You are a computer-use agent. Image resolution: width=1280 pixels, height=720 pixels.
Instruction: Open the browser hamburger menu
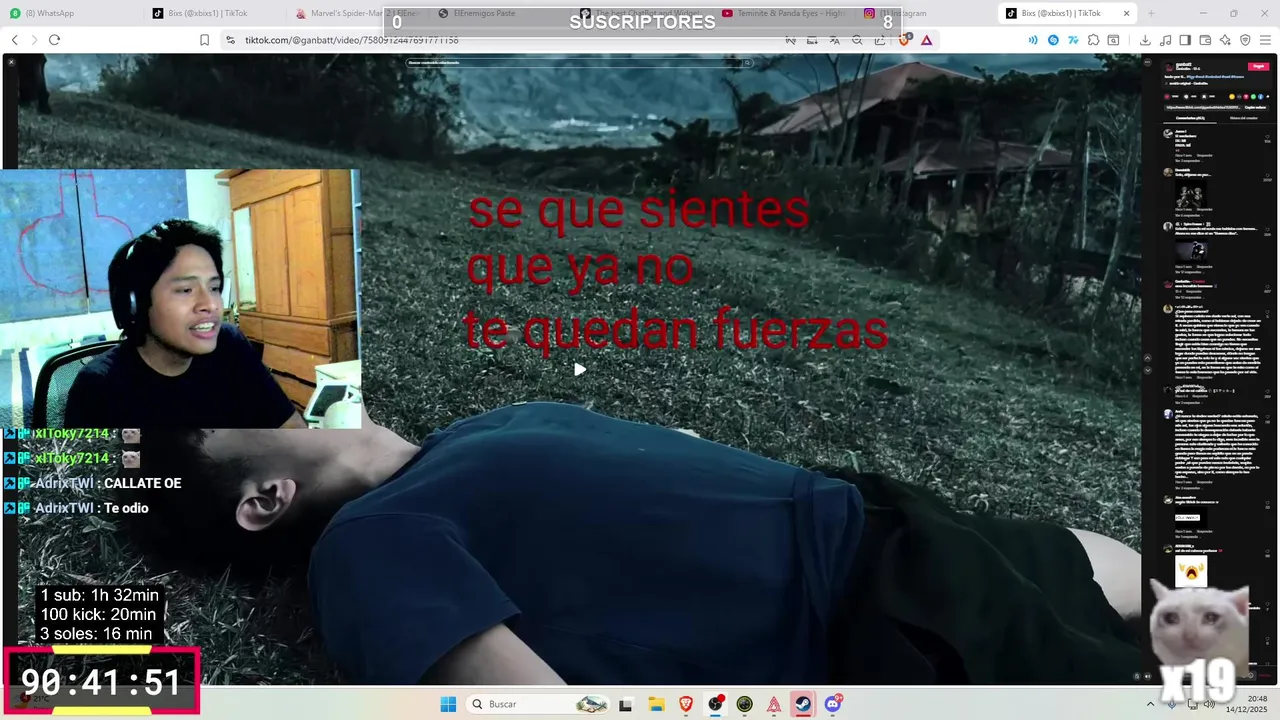1265,40
